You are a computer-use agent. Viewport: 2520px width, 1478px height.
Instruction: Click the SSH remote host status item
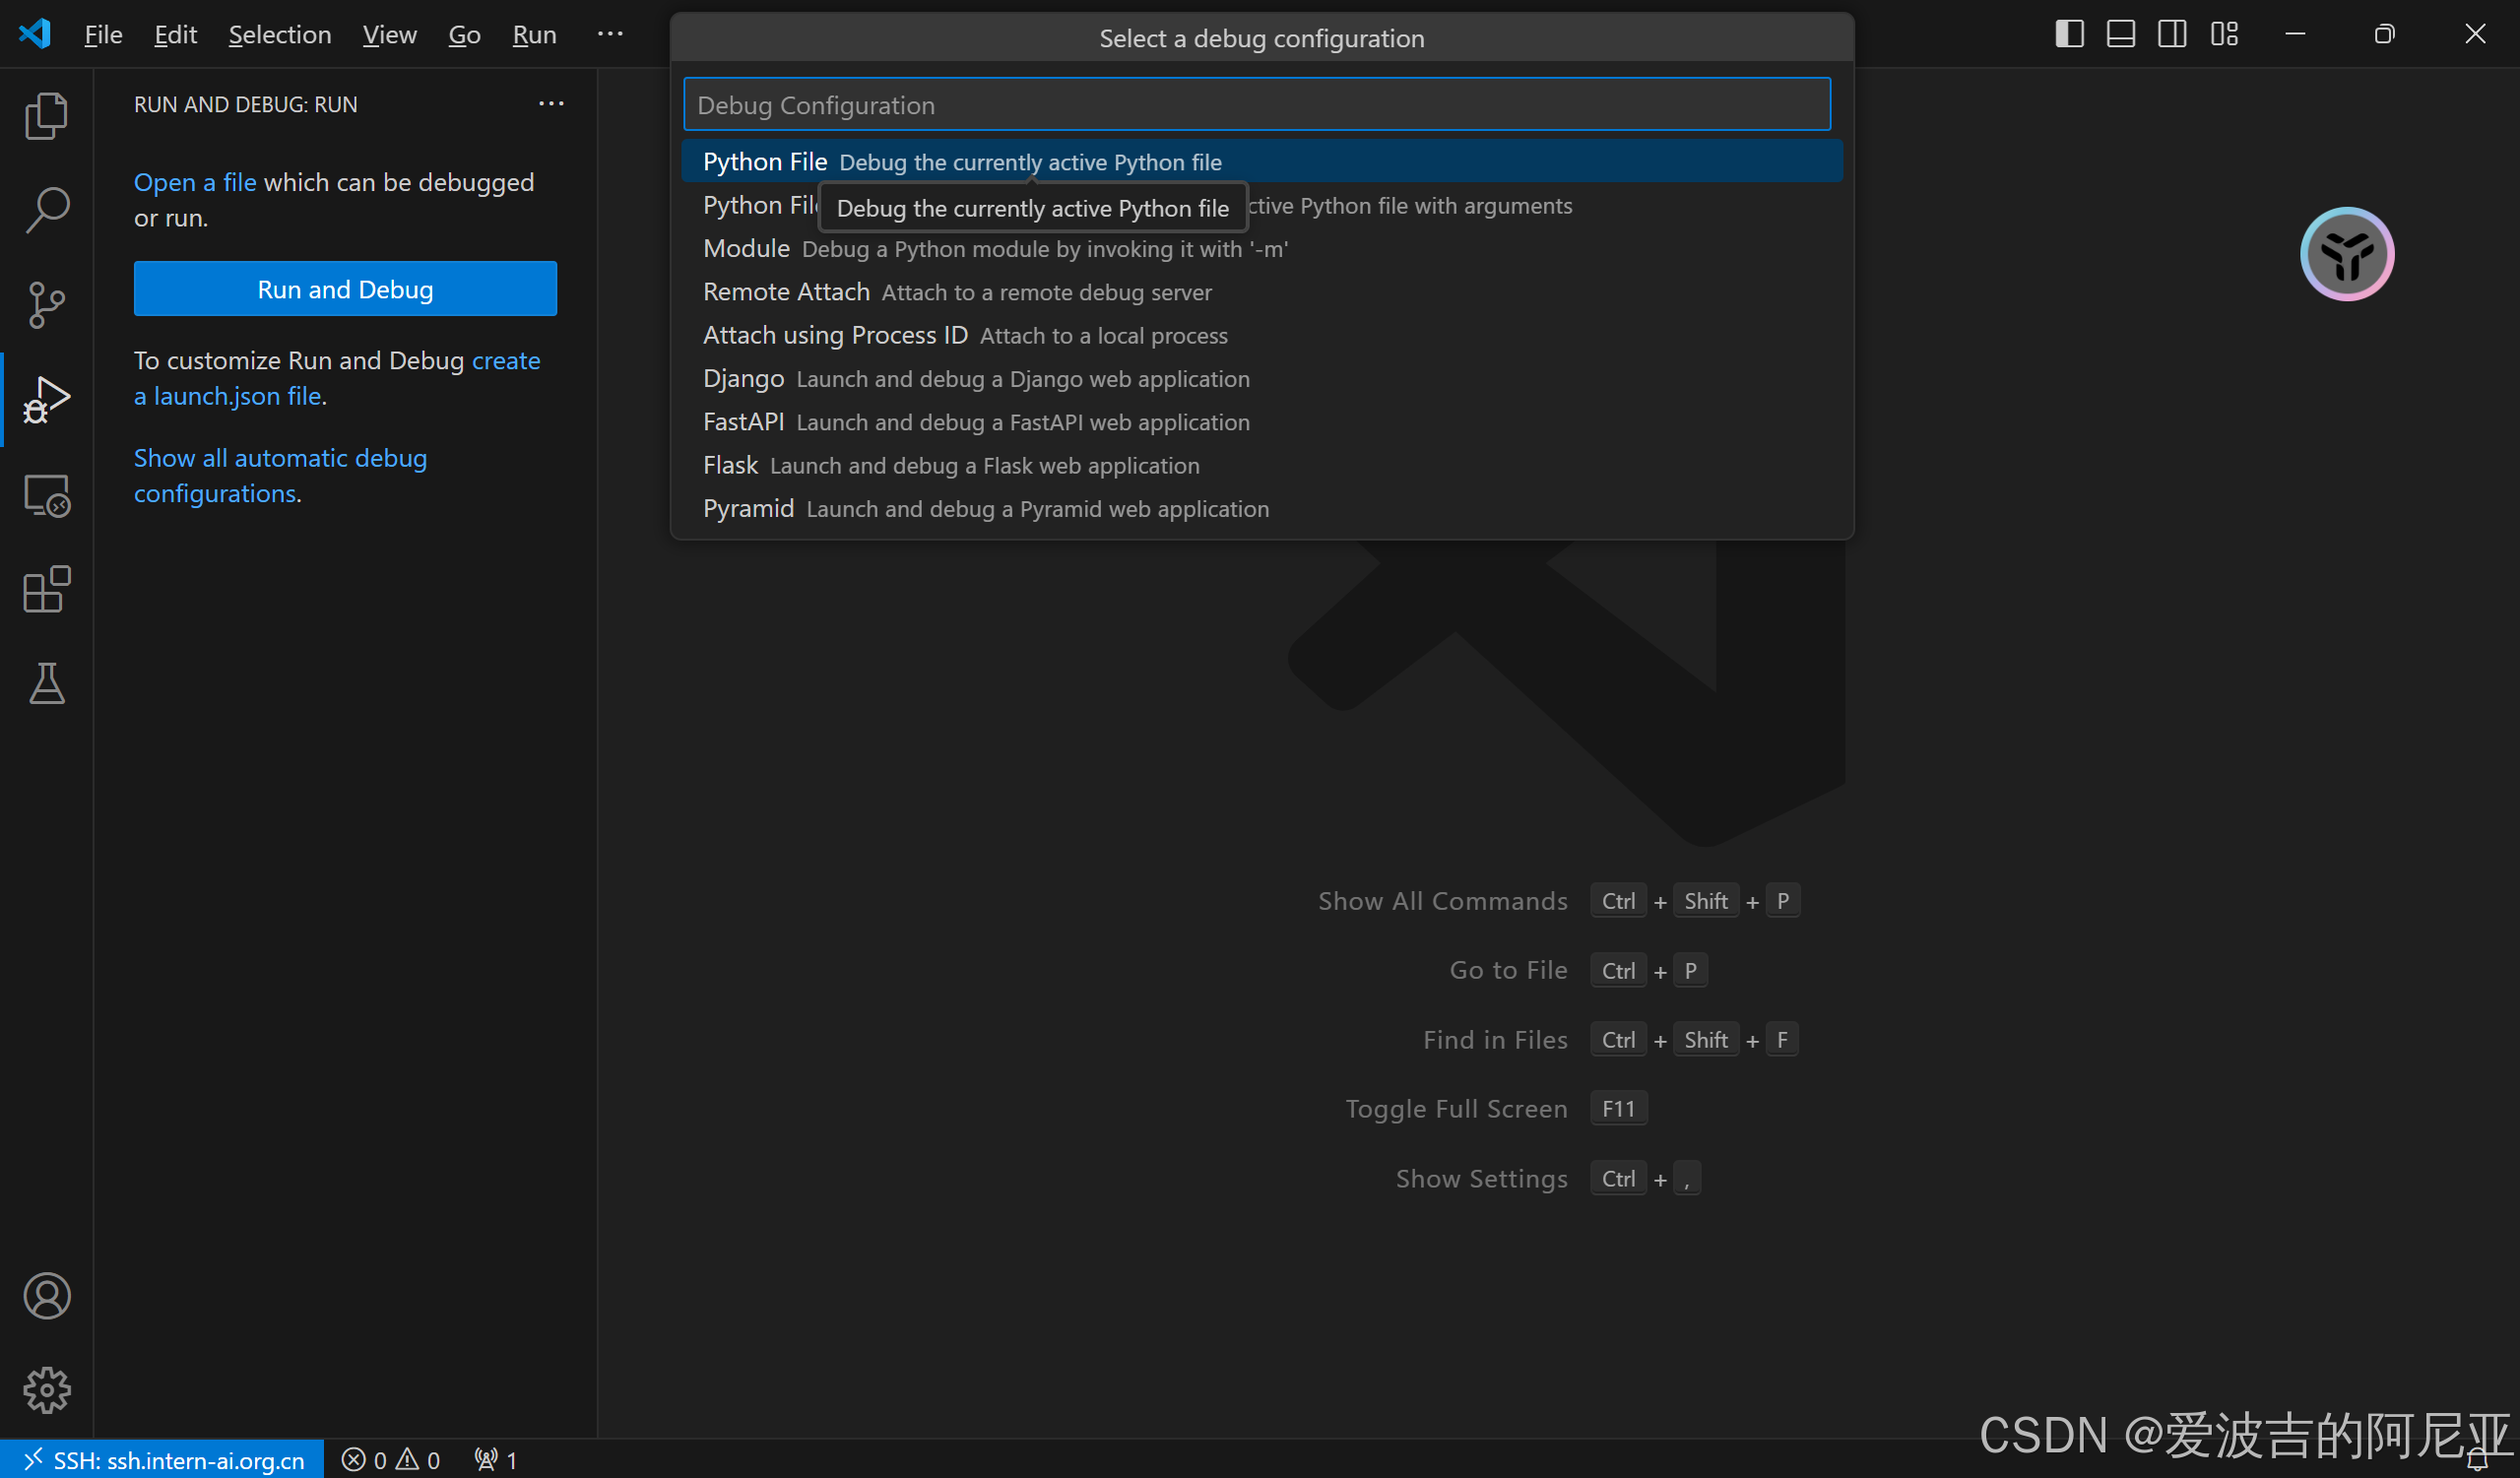click(163, 1459)
